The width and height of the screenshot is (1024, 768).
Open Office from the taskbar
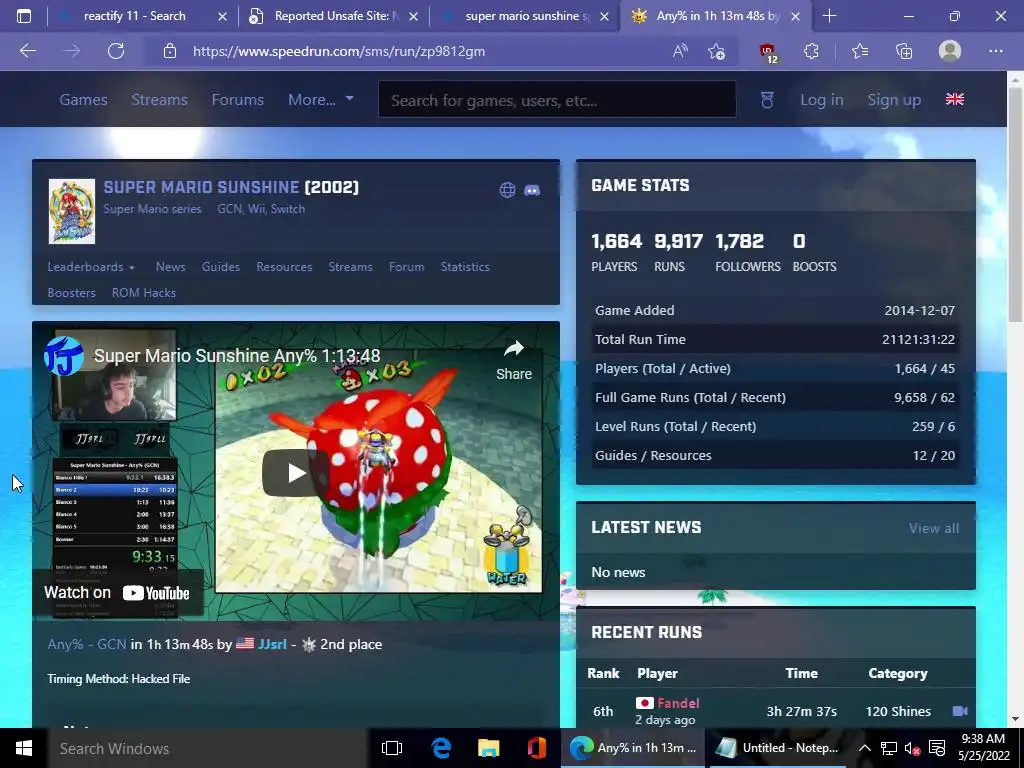coord(537,748)
